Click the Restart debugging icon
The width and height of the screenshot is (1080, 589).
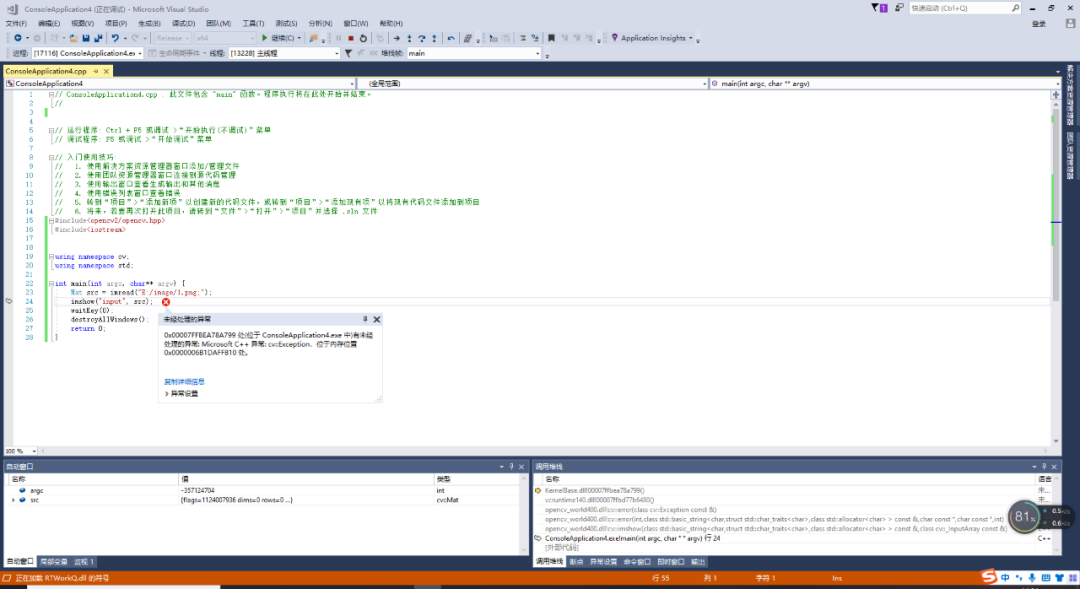[x=363, y=38]
